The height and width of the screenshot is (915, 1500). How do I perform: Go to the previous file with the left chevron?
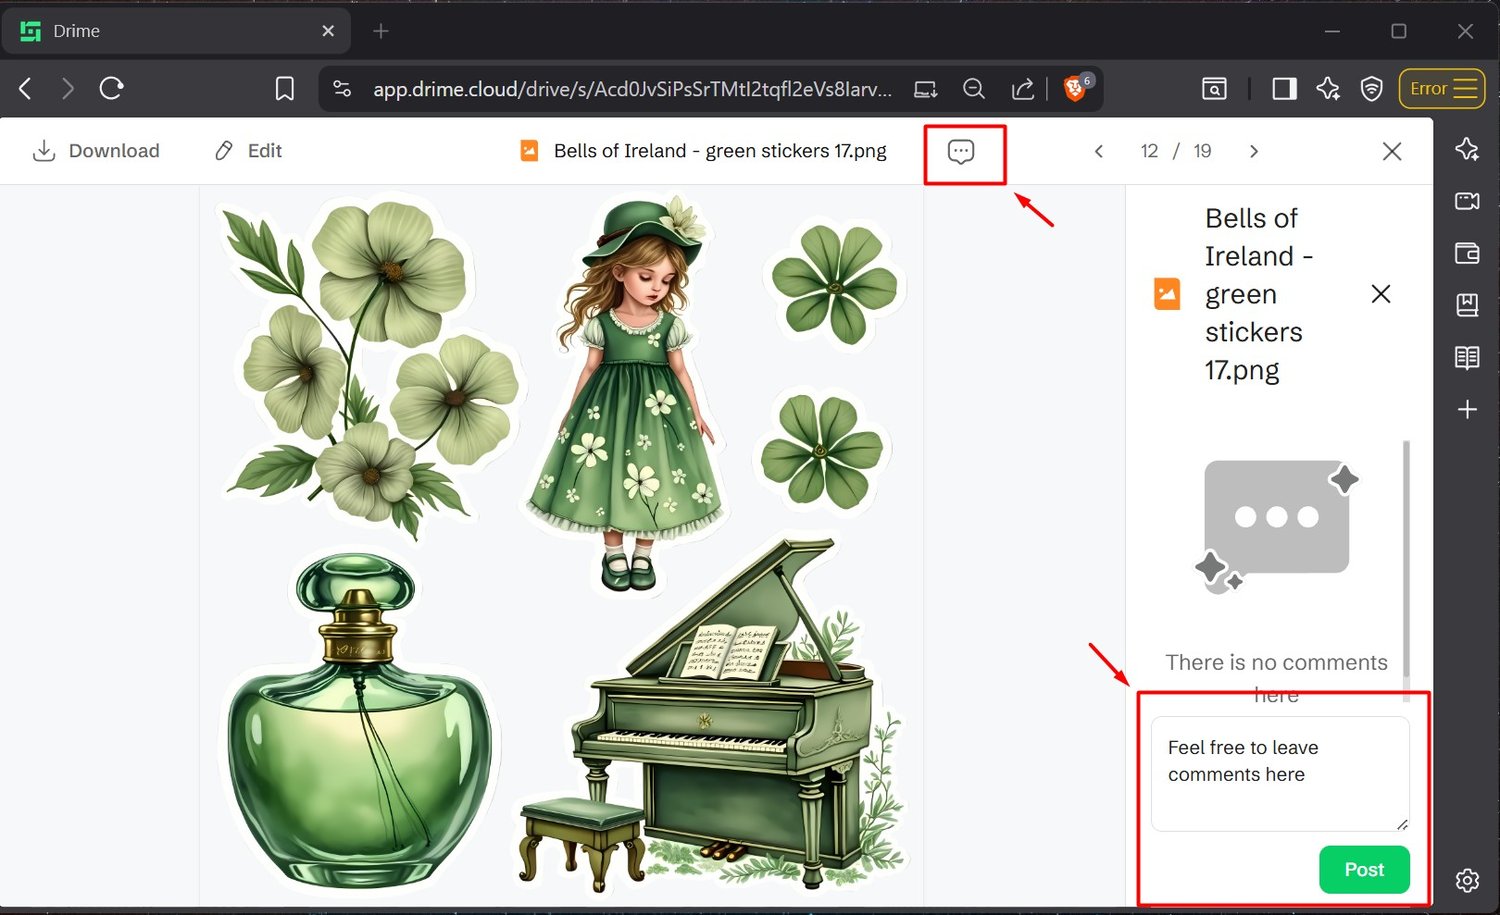[x=1099, y=151]
